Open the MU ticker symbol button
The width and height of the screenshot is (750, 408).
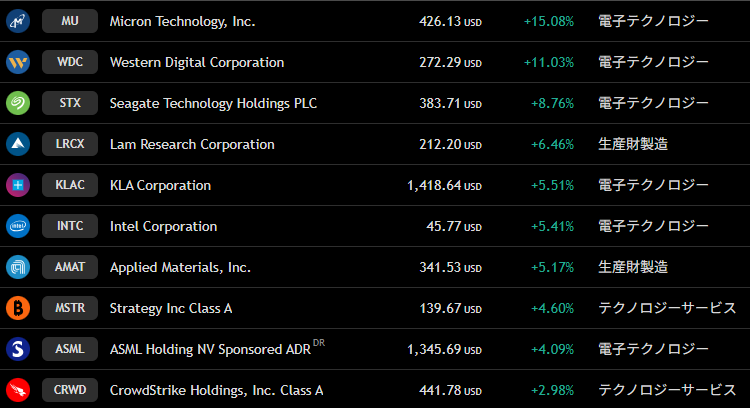tap(70, 21)
